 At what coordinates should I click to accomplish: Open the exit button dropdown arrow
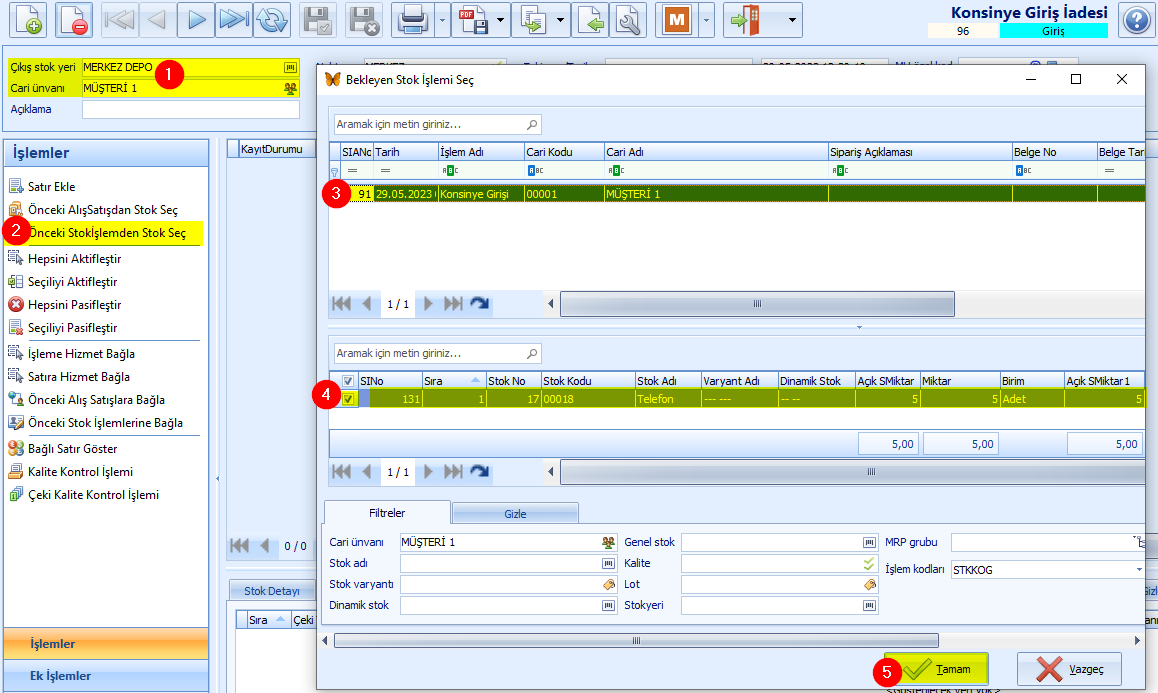pos(792,20)
